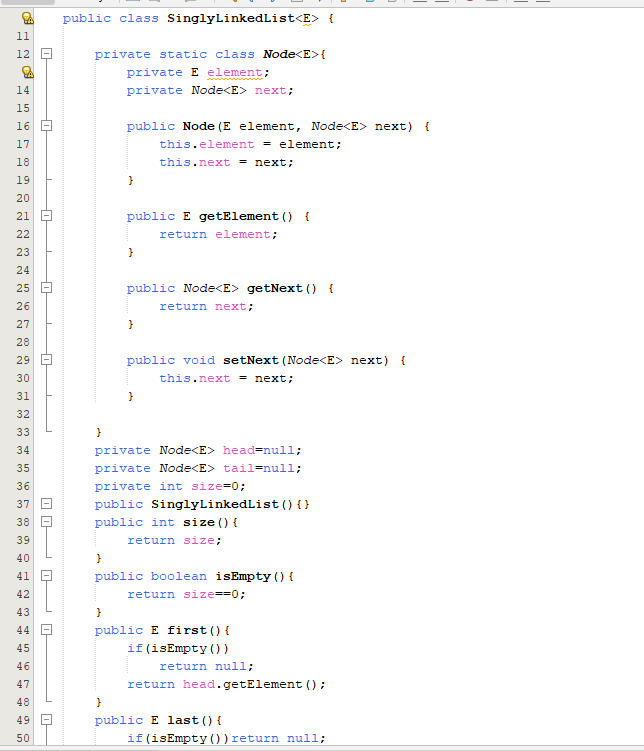Collapse the isEmpty() method fold on line 41
Image resolution: width=644 pixels, height=751 pixels.
(46, 576)
